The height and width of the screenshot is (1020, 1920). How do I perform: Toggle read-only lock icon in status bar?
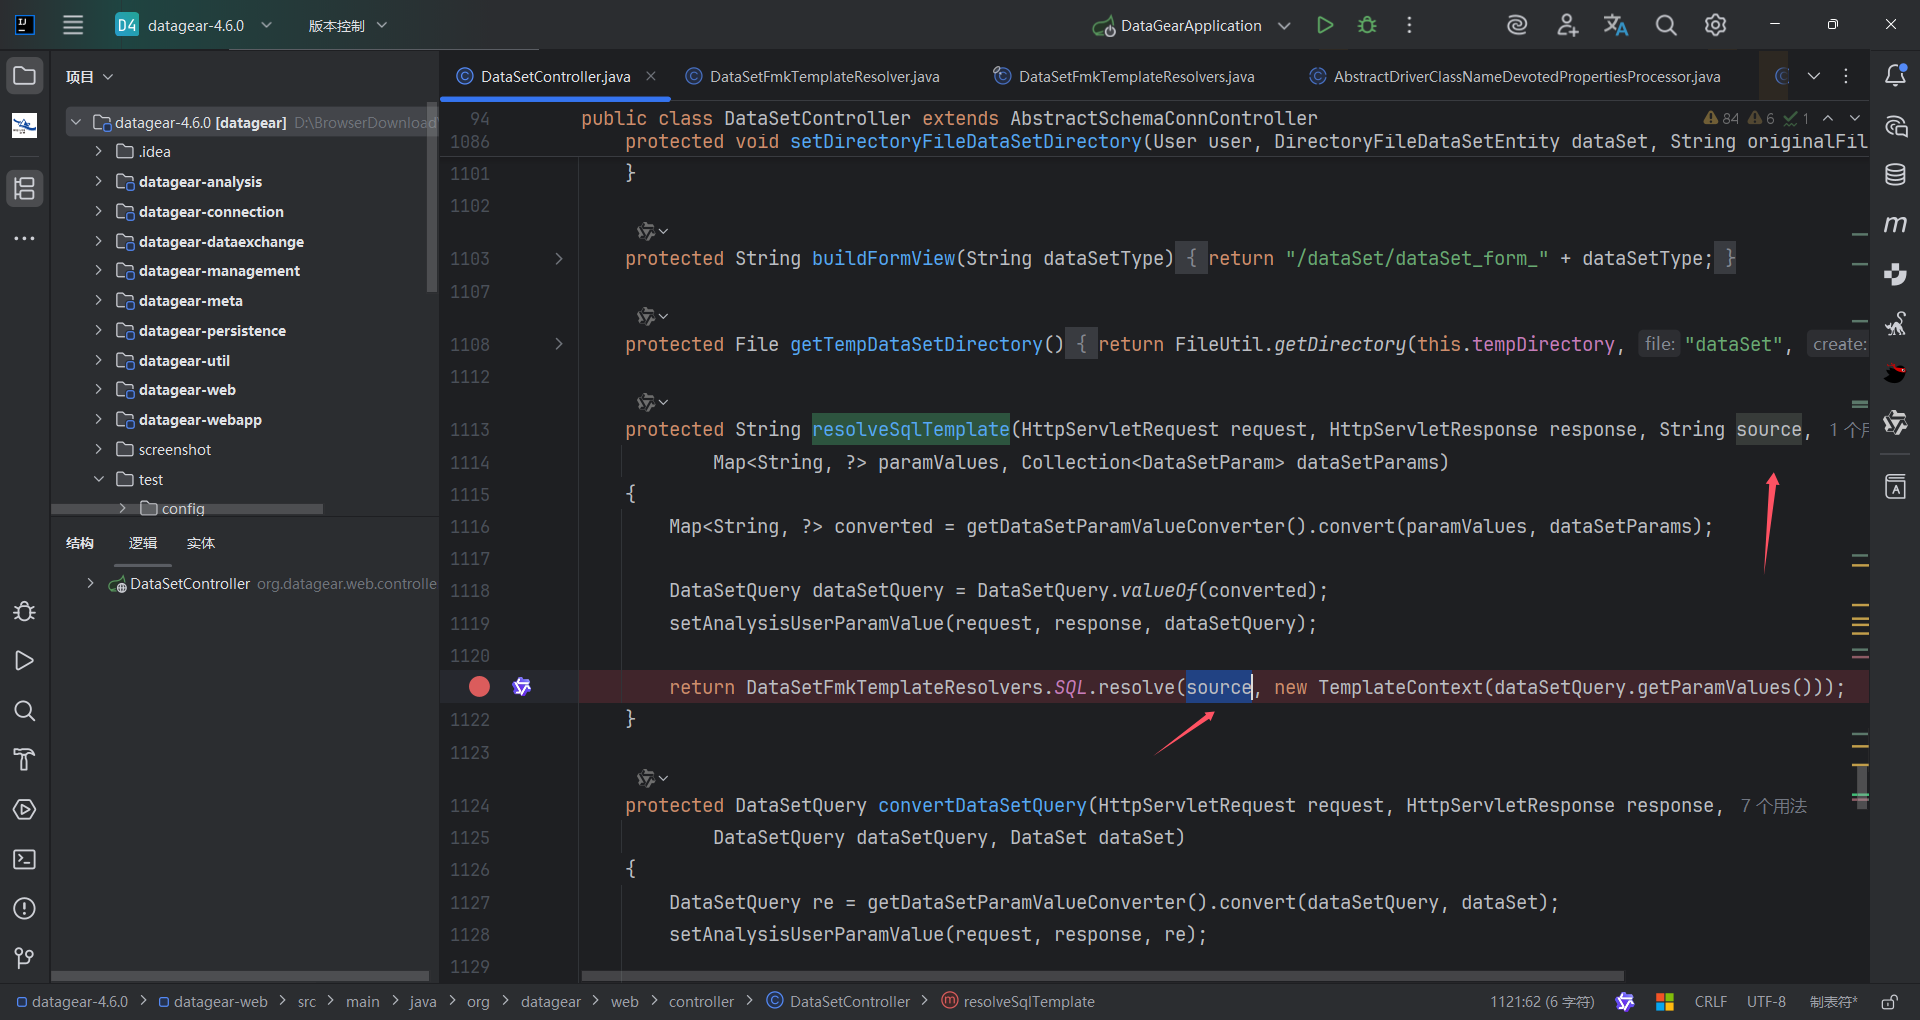pyautogui.click(x=1890, y=1002)
